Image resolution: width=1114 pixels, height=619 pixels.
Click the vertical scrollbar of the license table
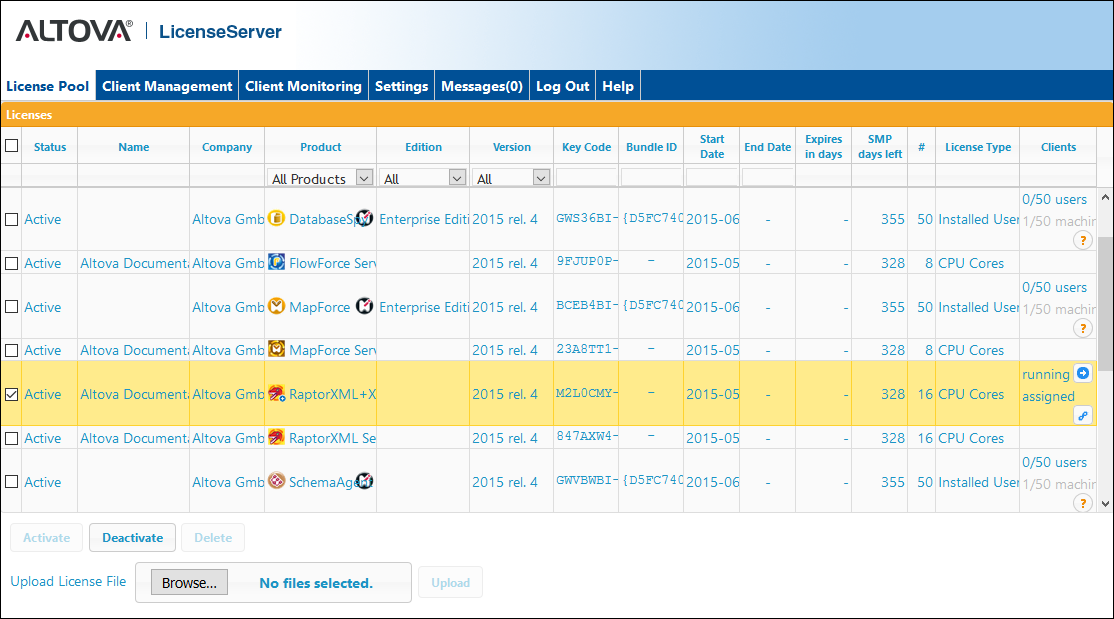click(x=1104, y=300)
